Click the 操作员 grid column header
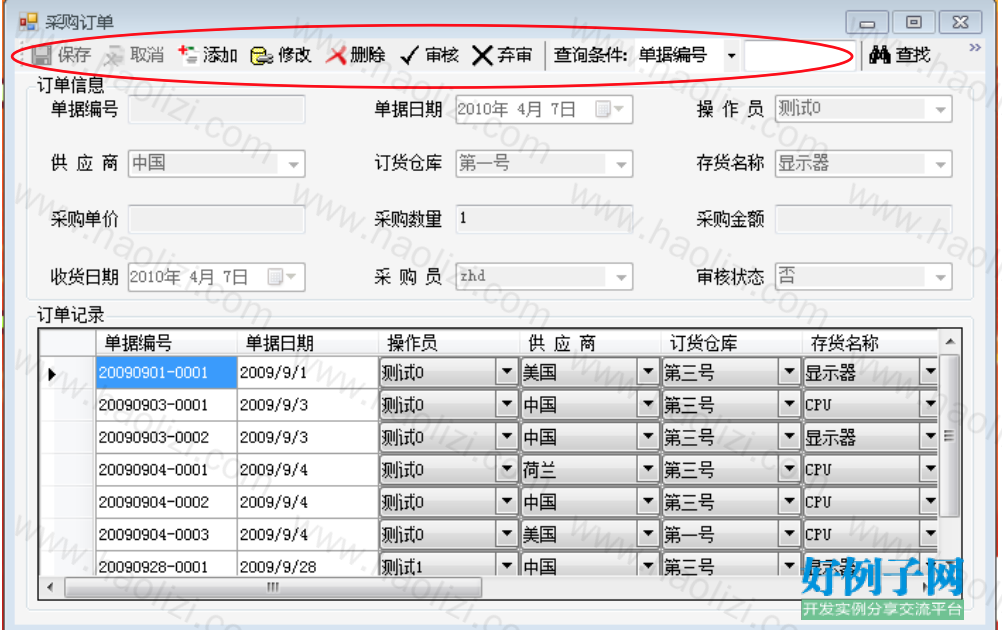This screenshot has width=1002, height=630. [449, 343]
